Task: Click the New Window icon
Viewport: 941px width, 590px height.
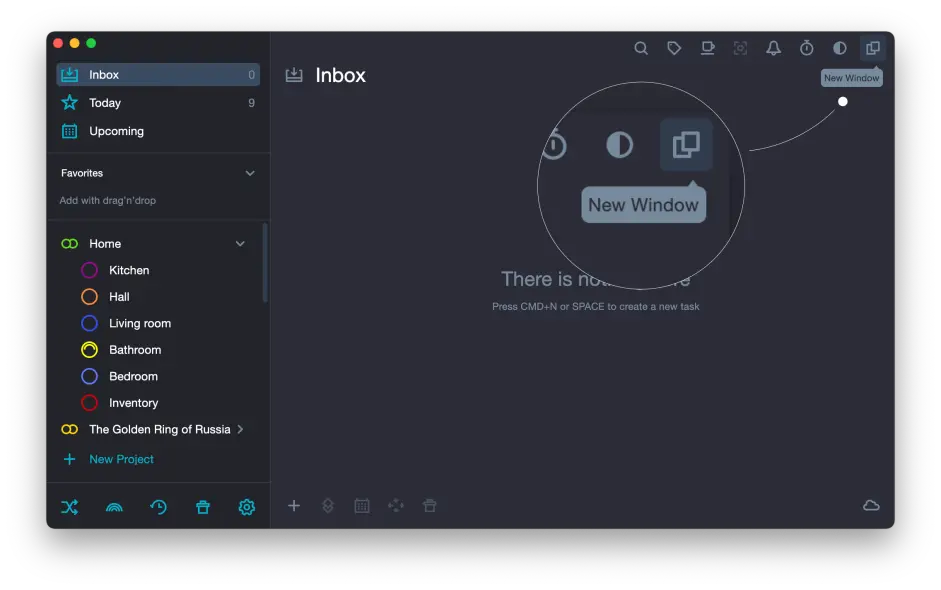Action: coord(872,48)
